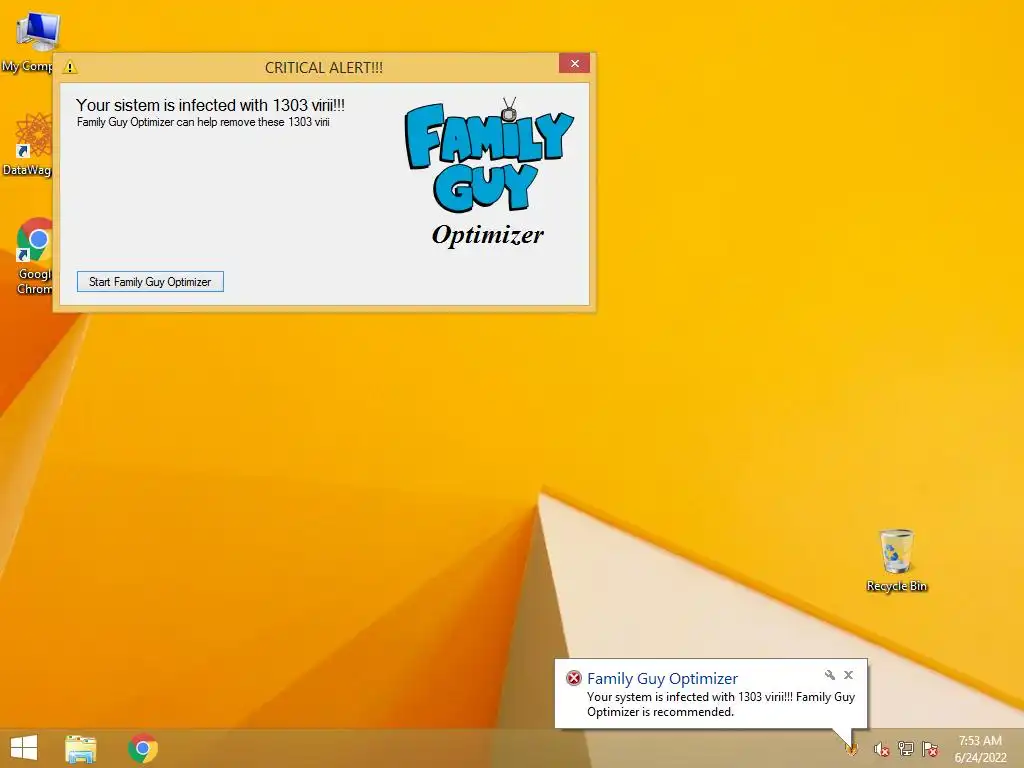Click the balloon message "Optimizer is recommended"

pos(660,712)
